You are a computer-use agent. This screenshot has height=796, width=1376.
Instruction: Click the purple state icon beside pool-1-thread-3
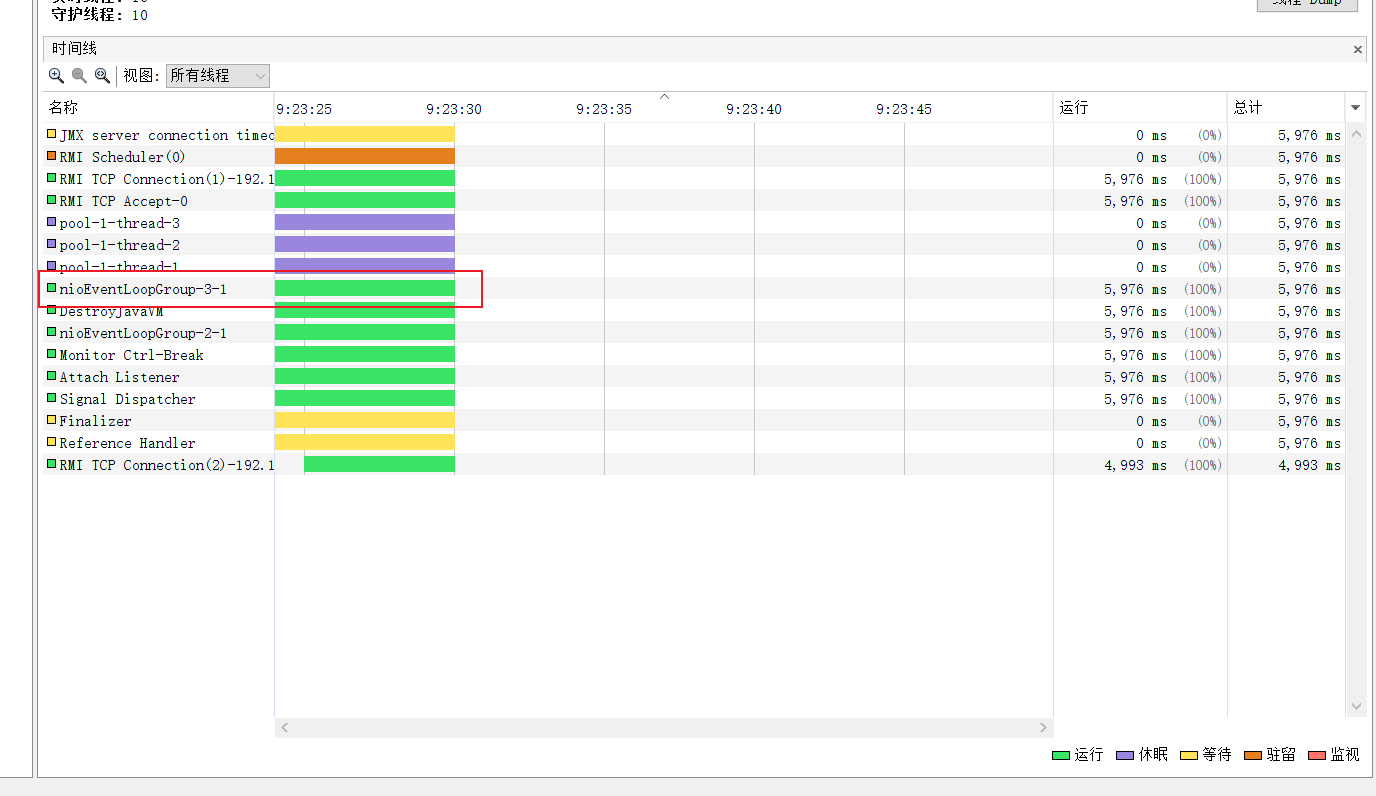52,222
